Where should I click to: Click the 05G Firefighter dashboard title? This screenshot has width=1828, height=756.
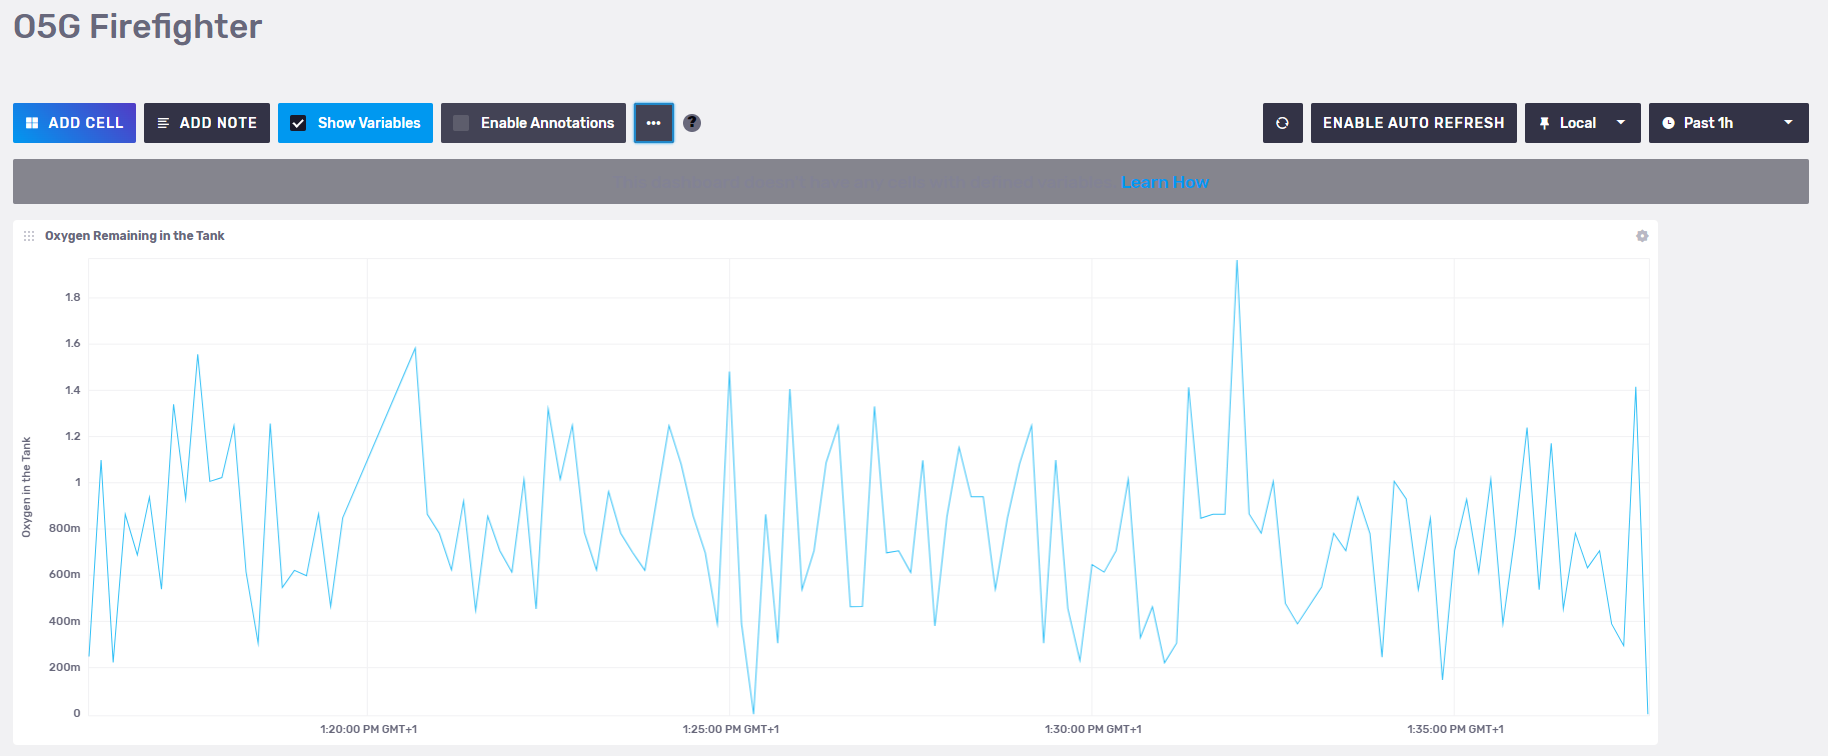(x=138, y=27)
